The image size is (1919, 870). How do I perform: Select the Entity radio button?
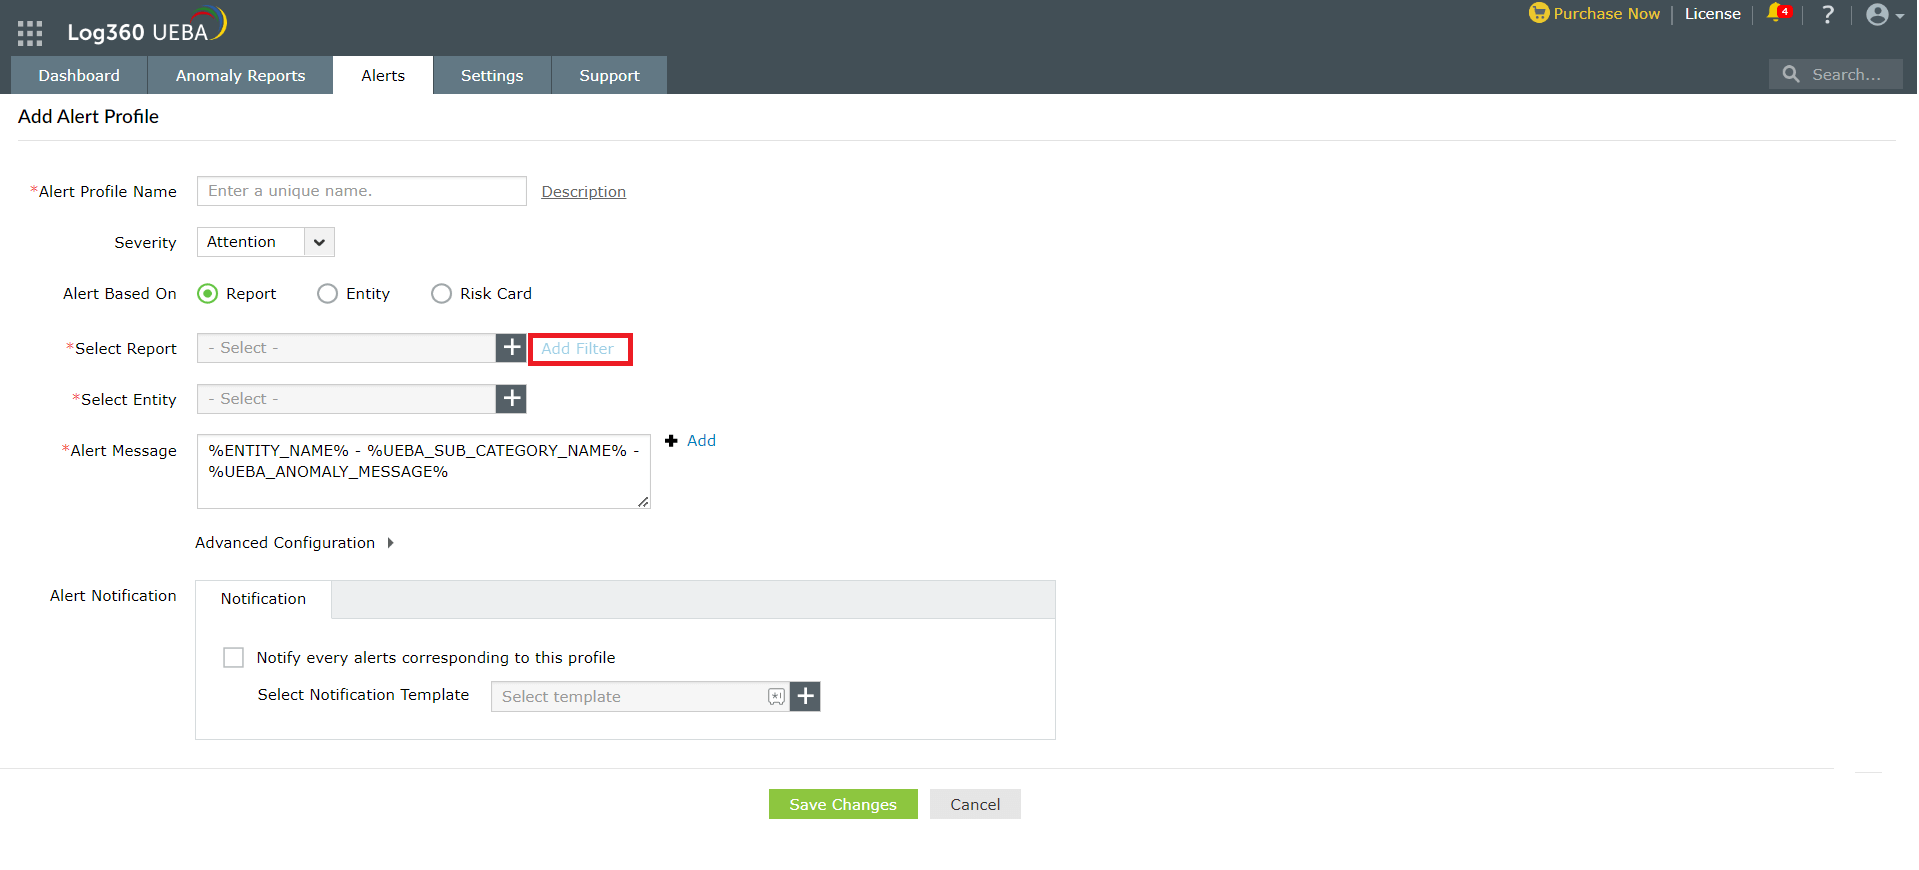327,294
